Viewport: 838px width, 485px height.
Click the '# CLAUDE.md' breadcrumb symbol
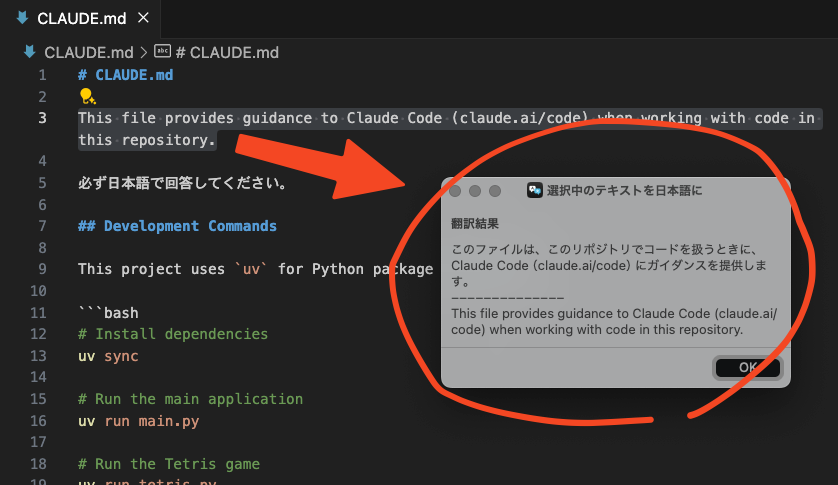pyautogui.click(x=227, y=52)
